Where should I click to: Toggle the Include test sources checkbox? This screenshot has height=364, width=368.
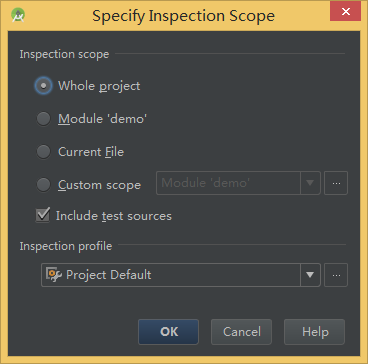point(43,215)
